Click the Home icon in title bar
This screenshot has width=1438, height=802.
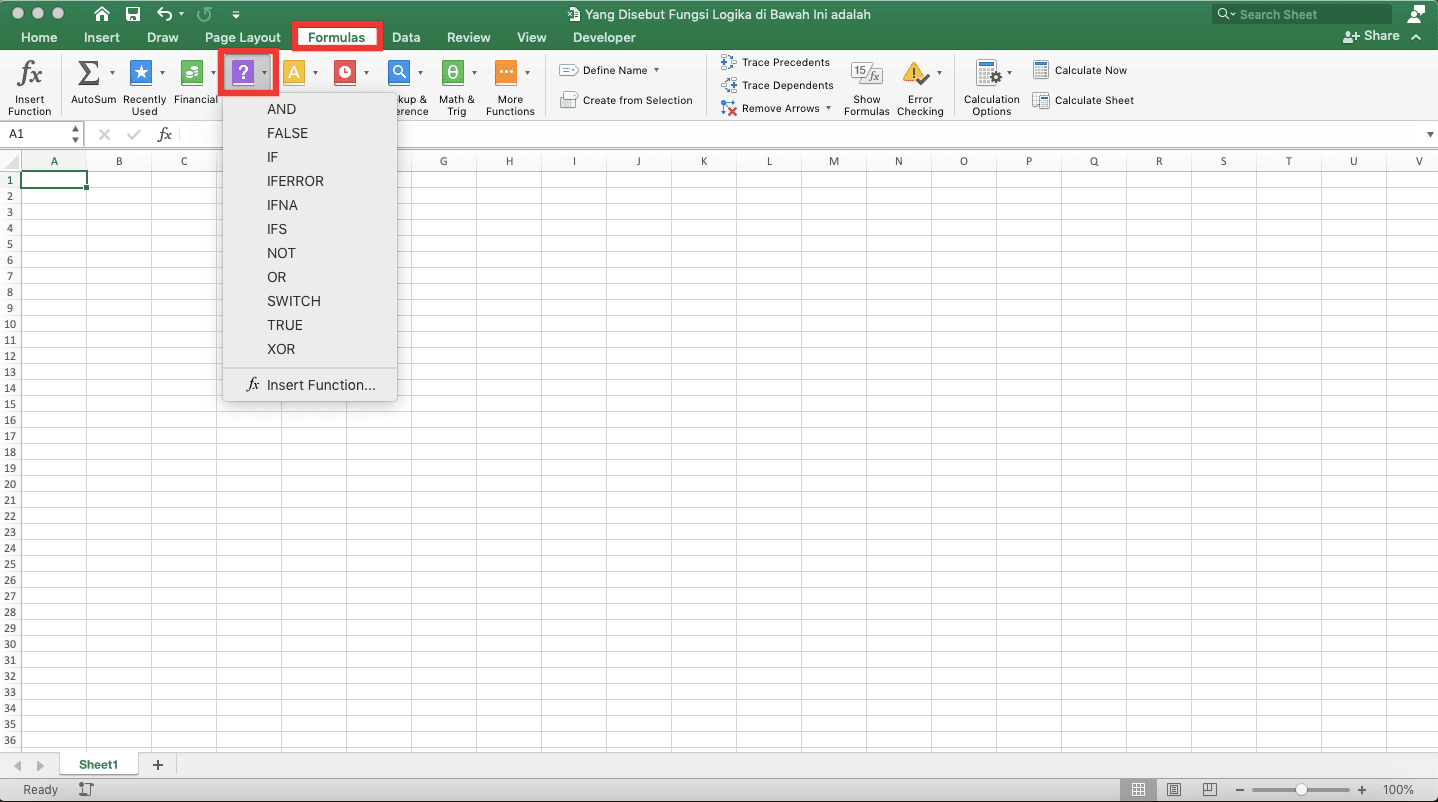102,15
